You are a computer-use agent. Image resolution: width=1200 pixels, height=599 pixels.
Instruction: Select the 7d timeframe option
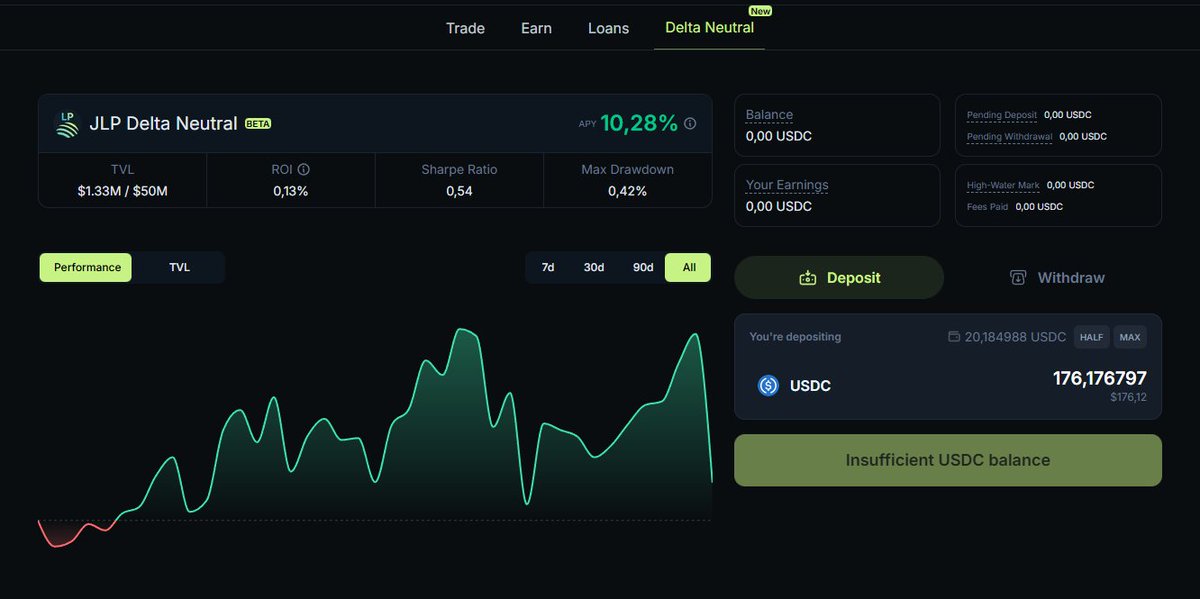pyautogui.click(x=548, y=267)
